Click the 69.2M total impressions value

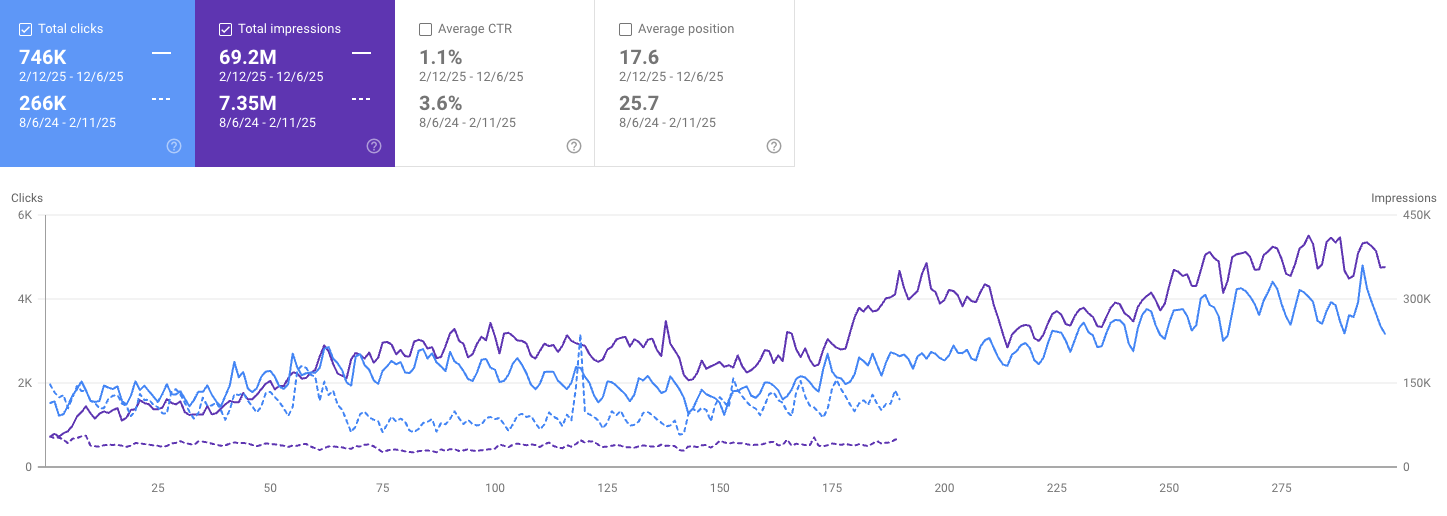coord(248,57)
